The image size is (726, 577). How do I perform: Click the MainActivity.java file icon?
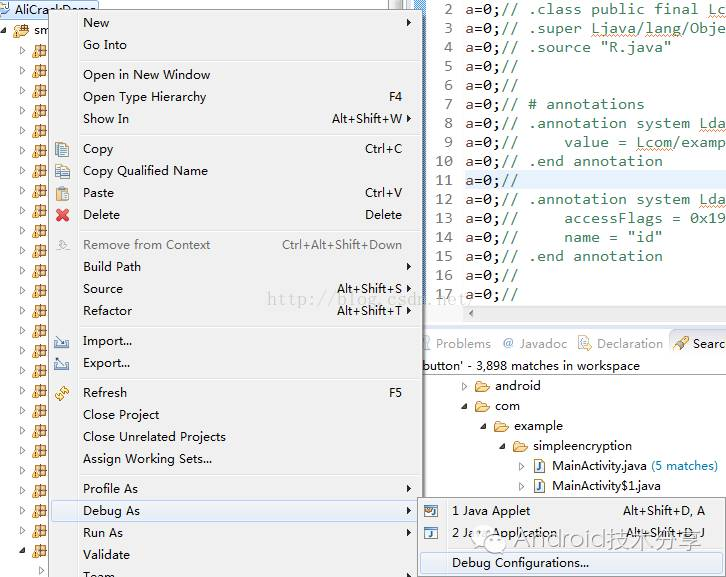(539, 466)
